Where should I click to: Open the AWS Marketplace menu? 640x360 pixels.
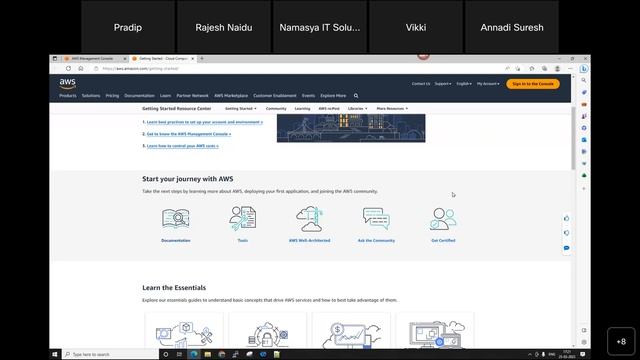point(231,96)
